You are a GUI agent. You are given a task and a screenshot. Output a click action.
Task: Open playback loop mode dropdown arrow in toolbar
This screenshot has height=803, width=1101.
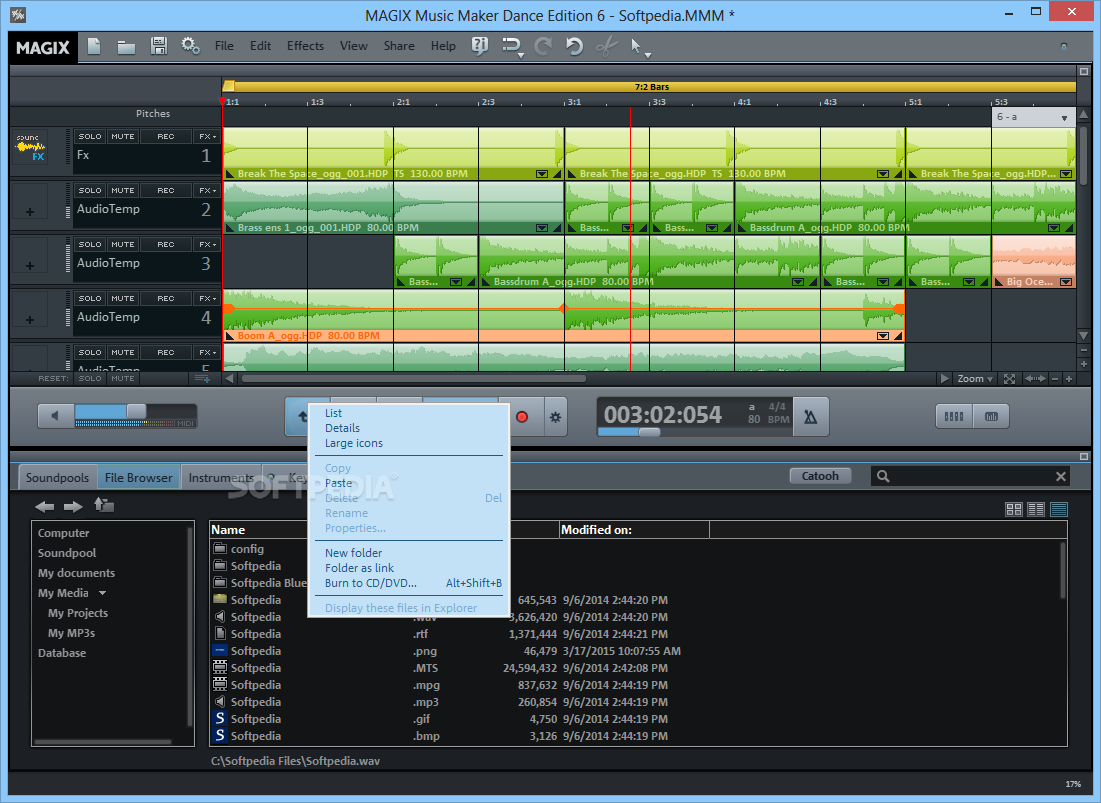pos(520,55)
